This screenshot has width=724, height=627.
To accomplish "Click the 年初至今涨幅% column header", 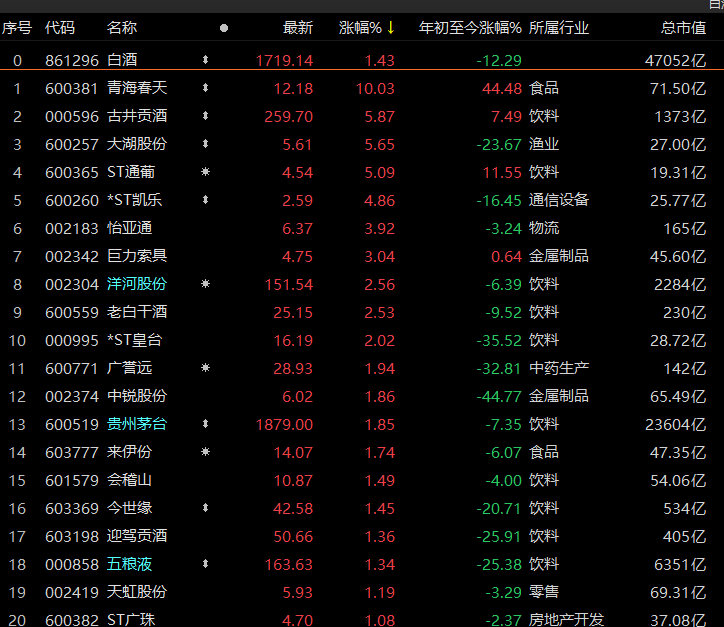I will pos(470,28).
